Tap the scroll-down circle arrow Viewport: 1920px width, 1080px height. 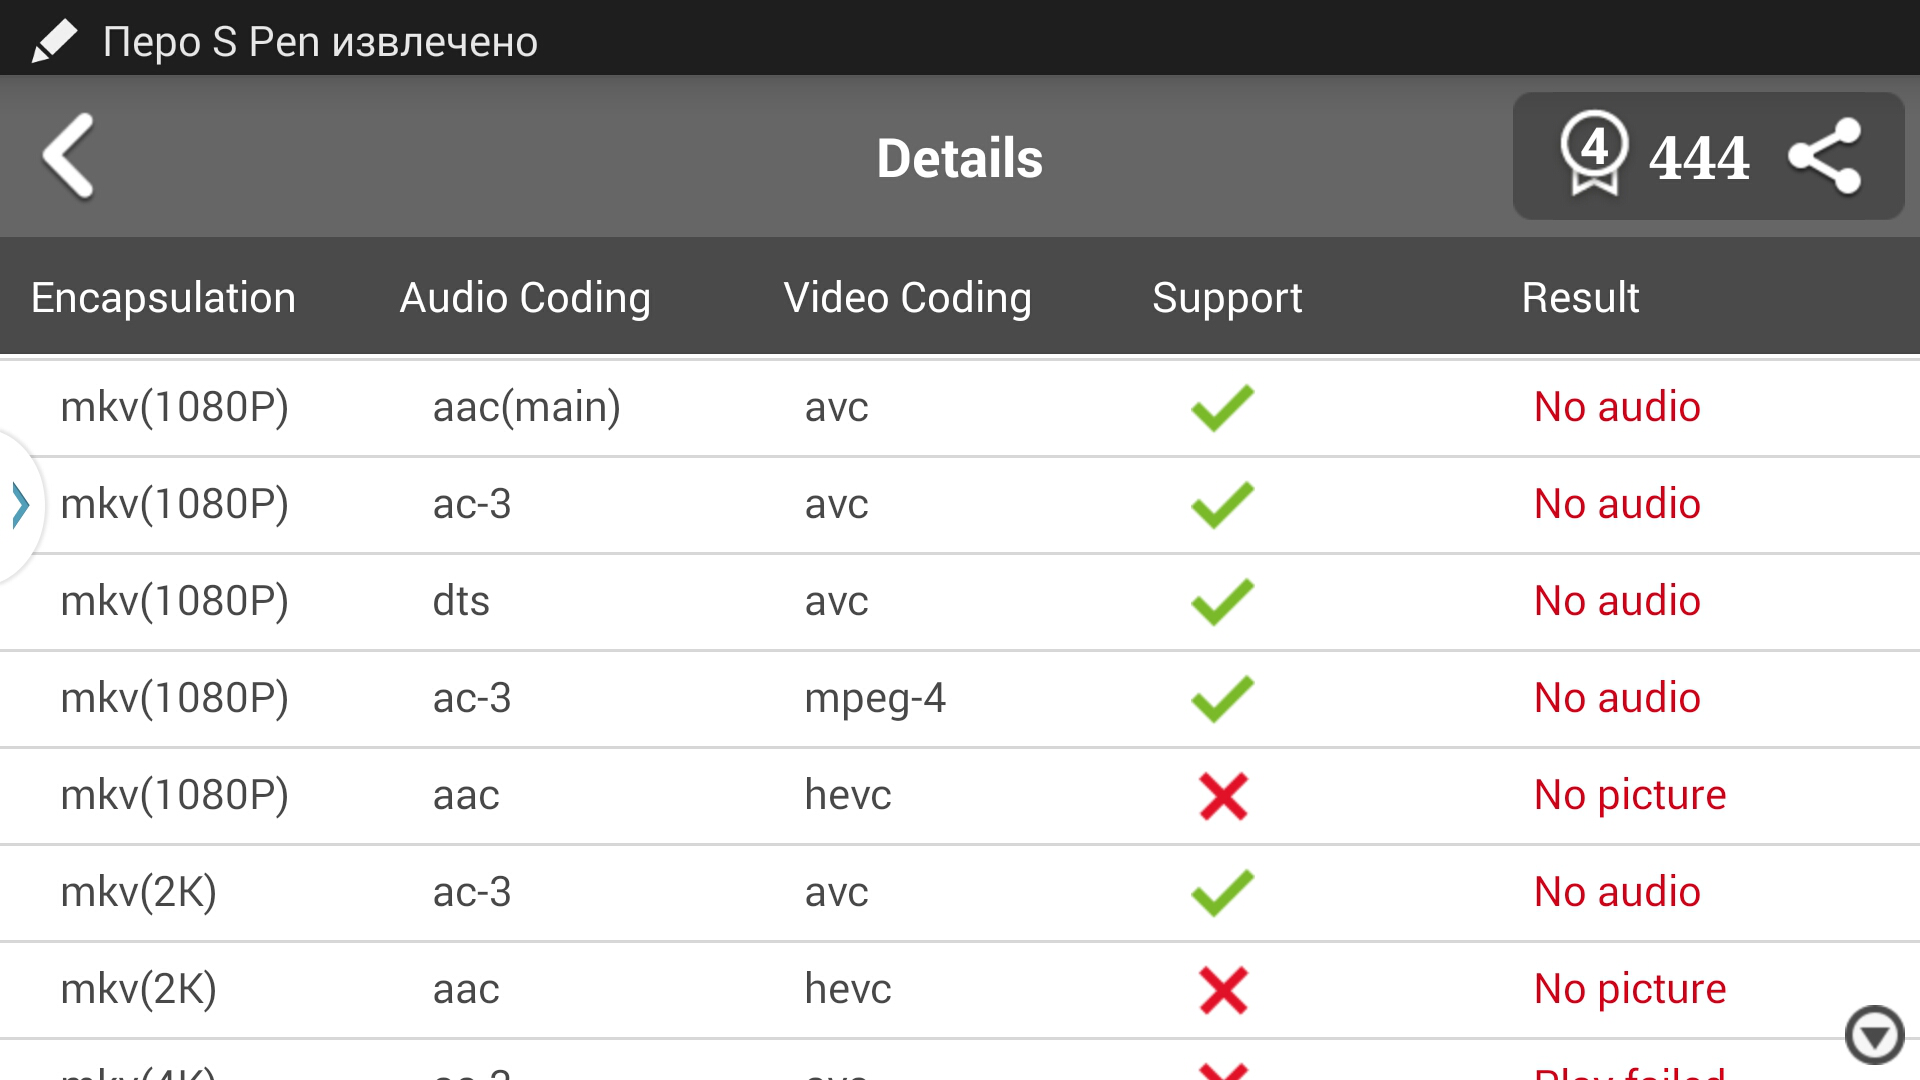click(x=1874, y=1035)
